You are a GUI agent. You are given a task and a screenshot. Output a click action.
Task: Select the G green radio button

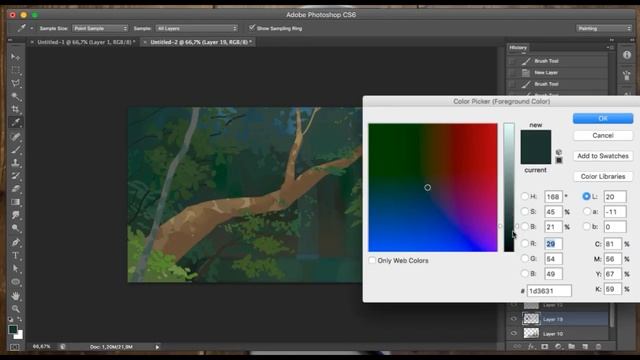525,258
